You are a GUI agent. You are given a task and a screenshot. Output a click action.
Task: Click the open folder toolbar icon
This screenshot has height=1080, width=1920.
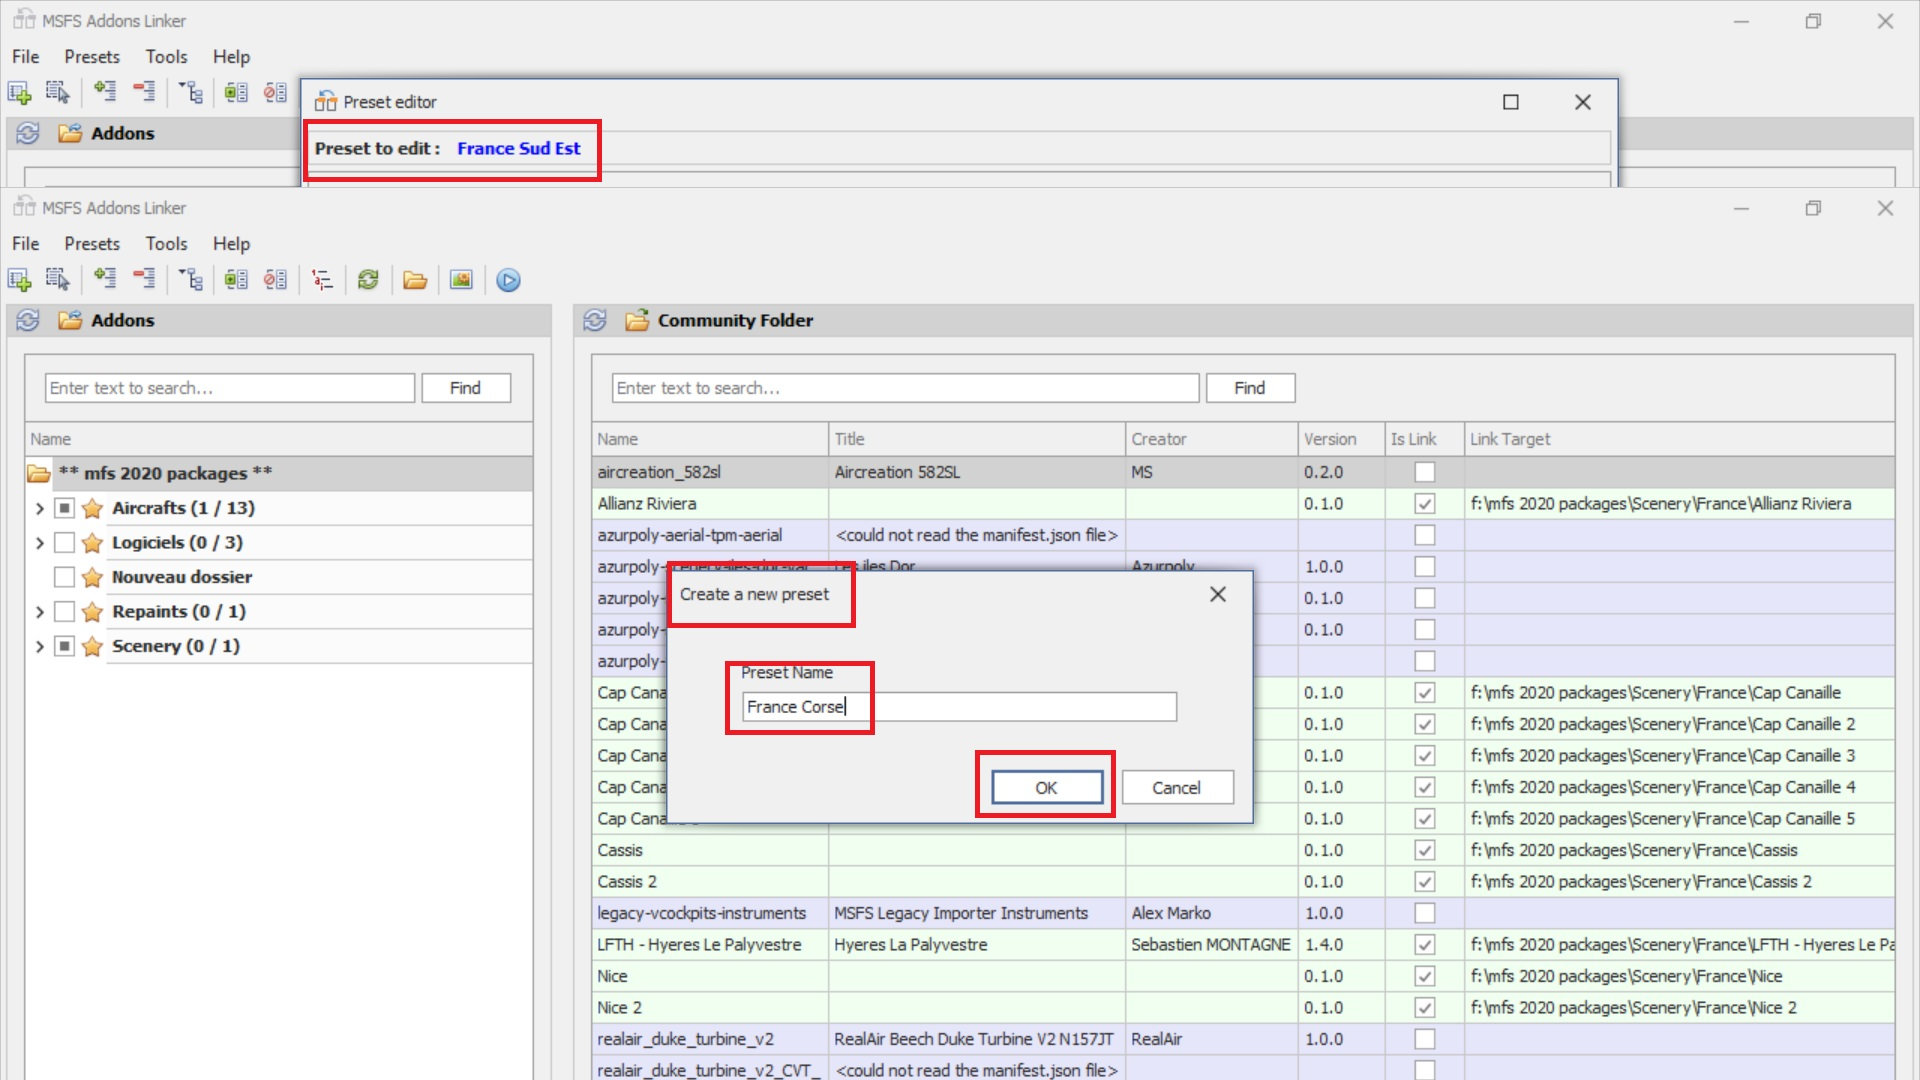point(415,280)
